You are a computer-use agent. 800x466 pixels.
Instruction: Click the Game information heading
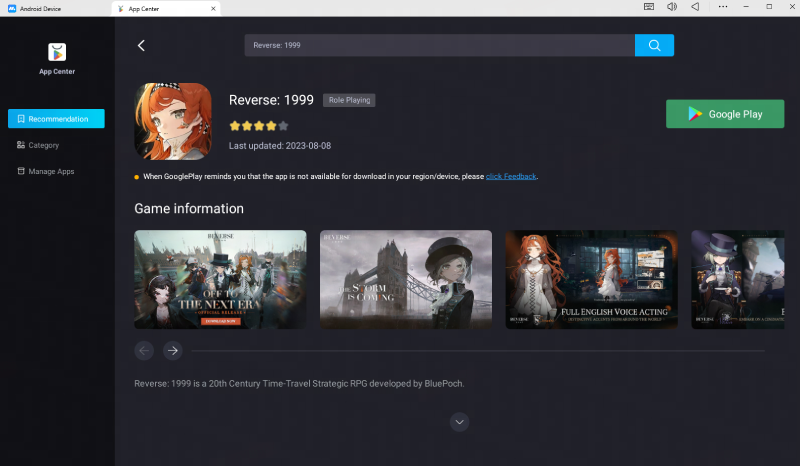[189, 208]
